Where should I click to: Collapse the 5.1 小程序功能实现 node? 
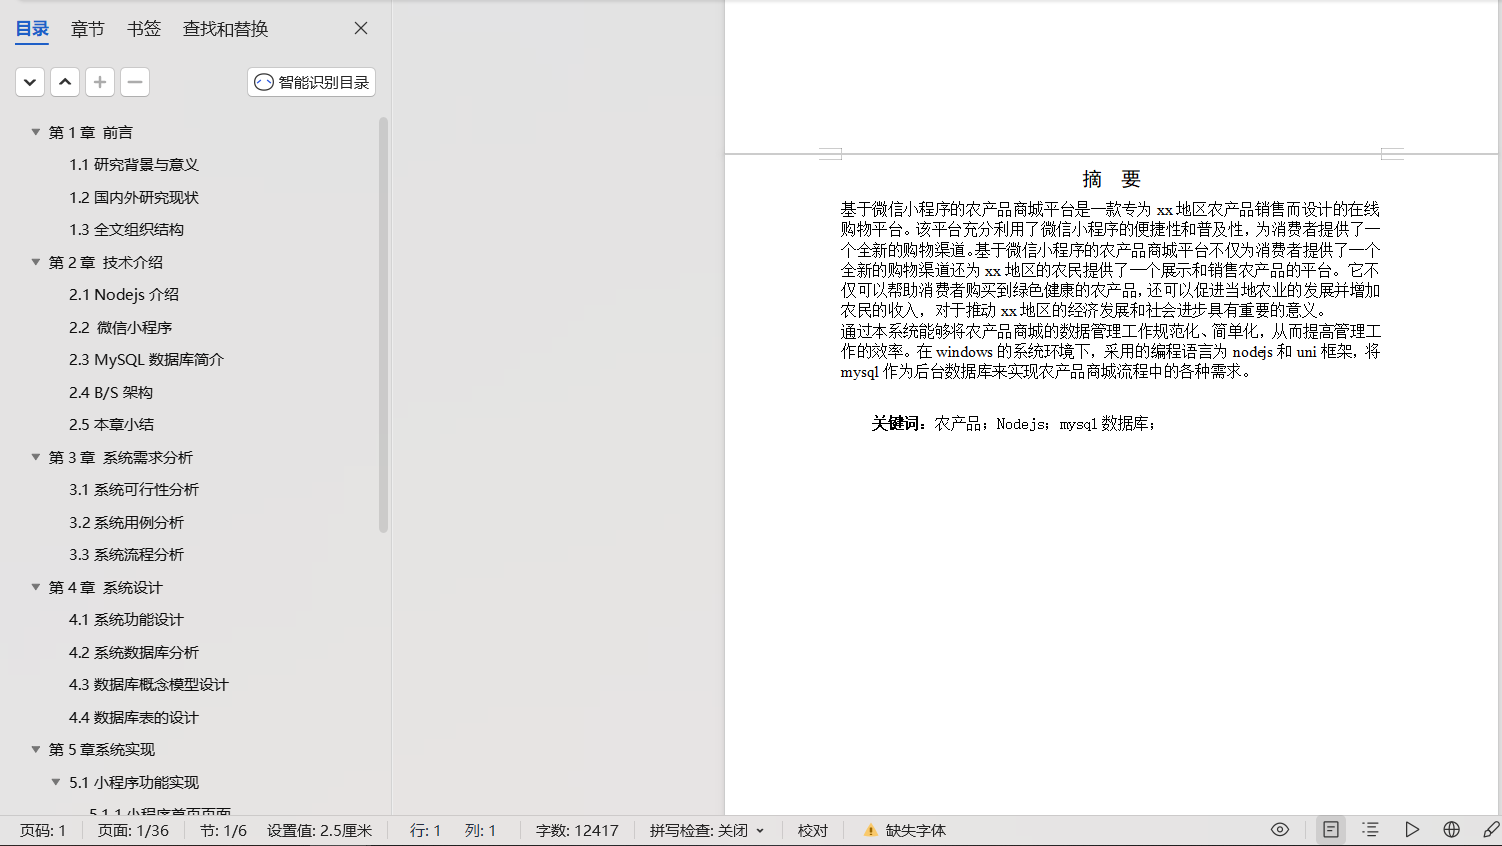click(56, 782)
